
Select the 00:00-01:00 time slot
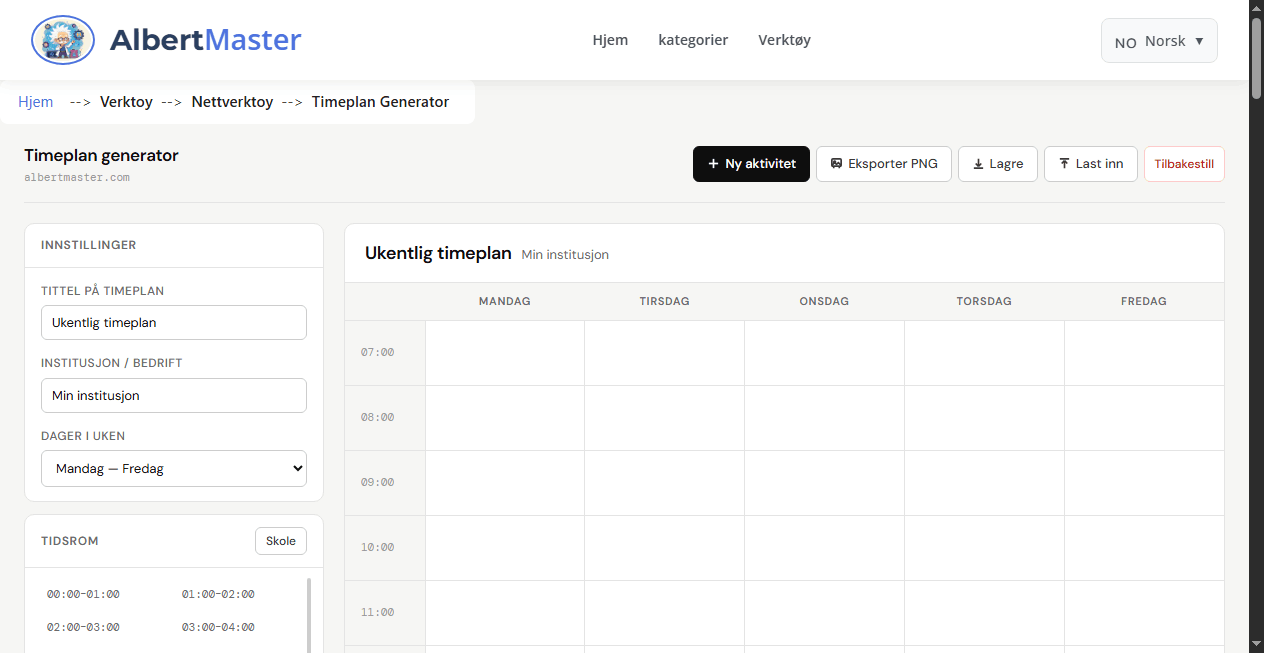(x=82, y=593)
